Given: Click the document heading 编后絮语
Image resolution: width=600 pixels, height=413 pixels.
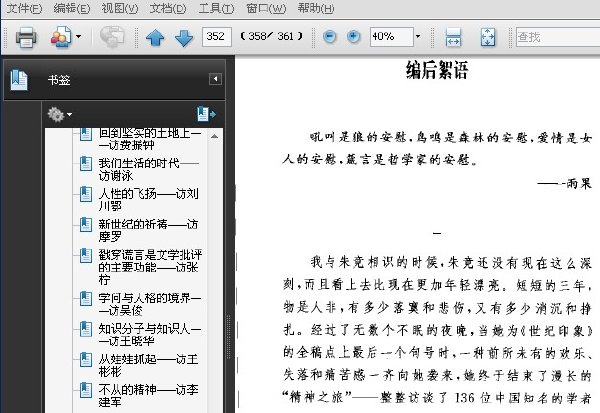Looking at the screenshot, I should (x=437, y=70).
